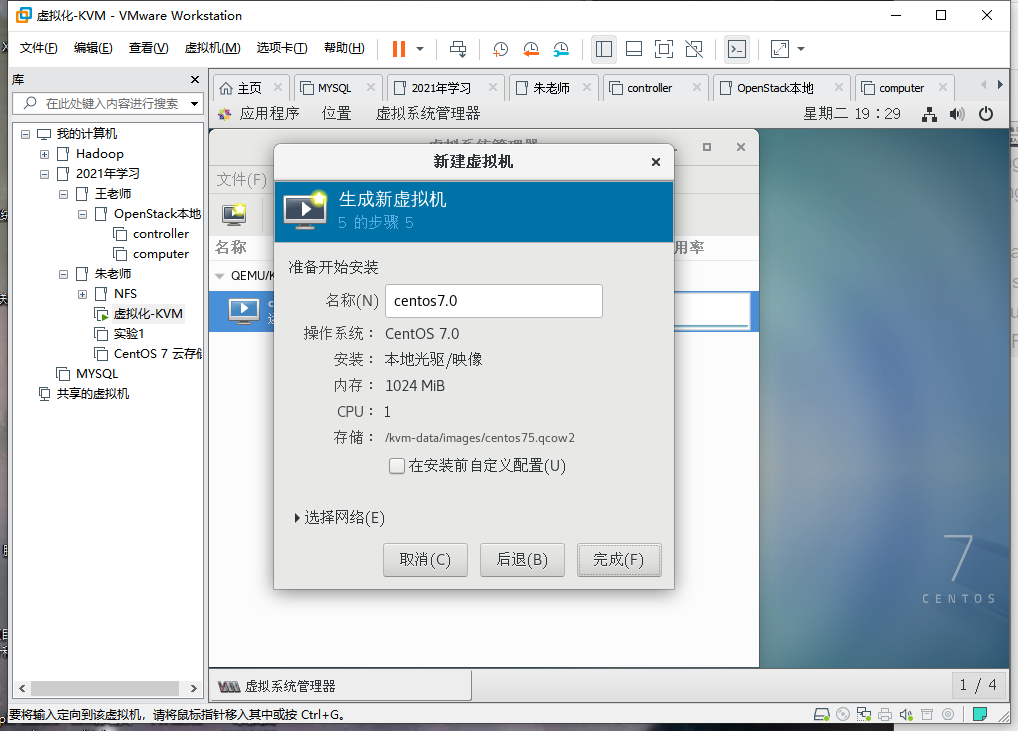Select controller in the library tree
1018x731 pixels.
click(x=160, y=234)
